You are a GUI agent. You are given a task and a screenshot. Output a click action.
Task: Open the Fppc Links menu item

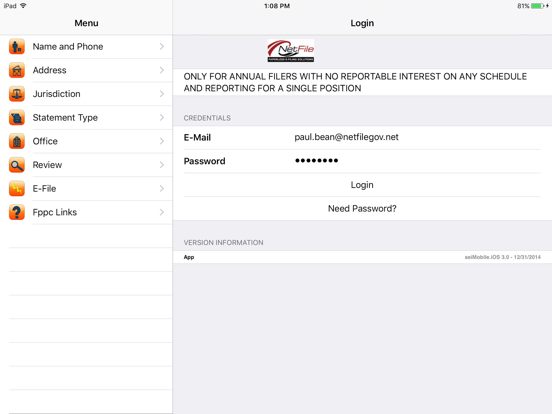click(86, 212)
